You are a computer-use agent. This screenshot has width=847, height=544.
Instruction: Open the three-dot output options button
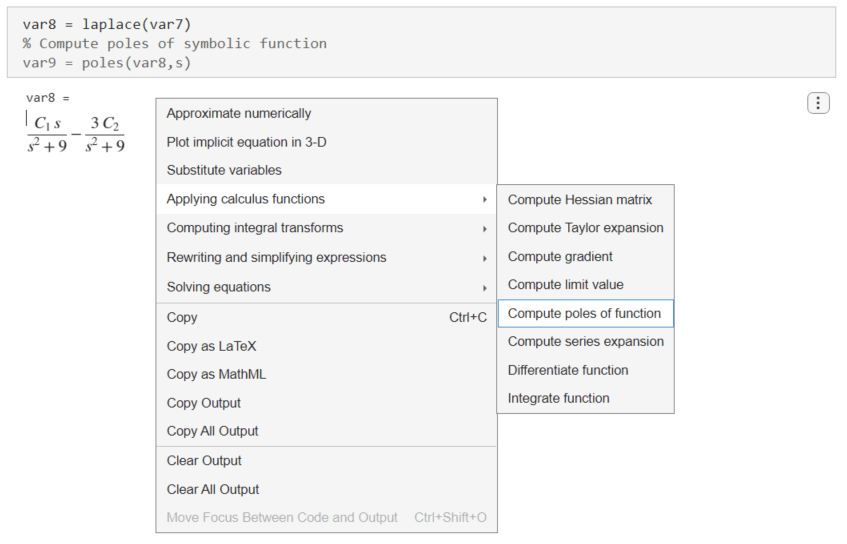click(x=818, y=103)
